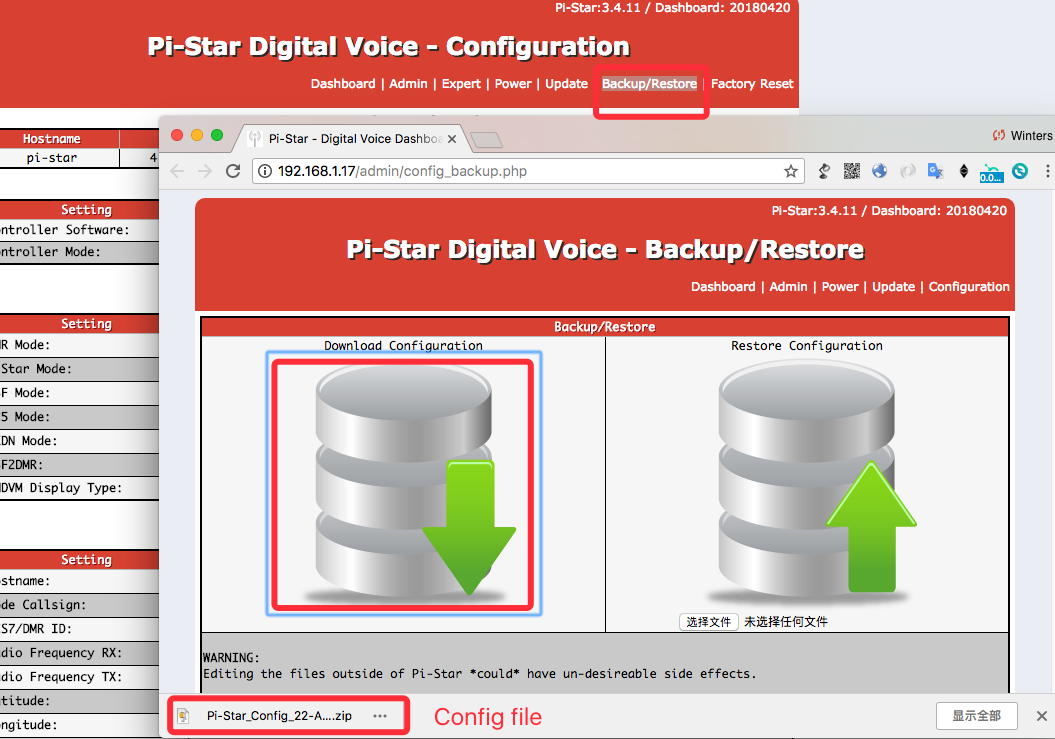Open Update link in Configuration window
This screenshot has width=1055, height=739.
pos(567,83)
